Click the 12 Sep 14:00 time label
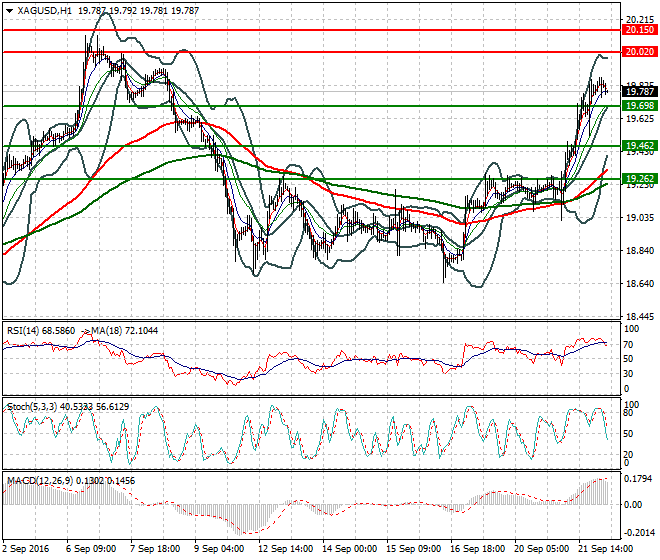 point(285,549)
